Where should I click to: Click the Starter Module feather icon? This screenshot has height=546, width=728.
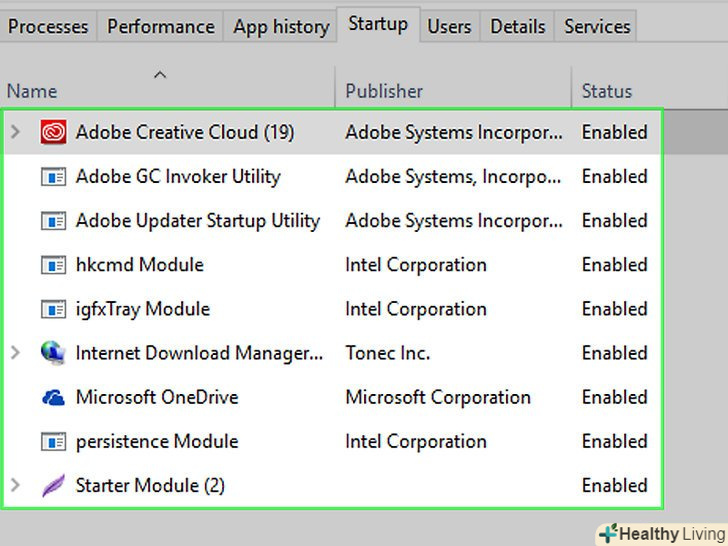pyautogui.click(x=53, y=486)
